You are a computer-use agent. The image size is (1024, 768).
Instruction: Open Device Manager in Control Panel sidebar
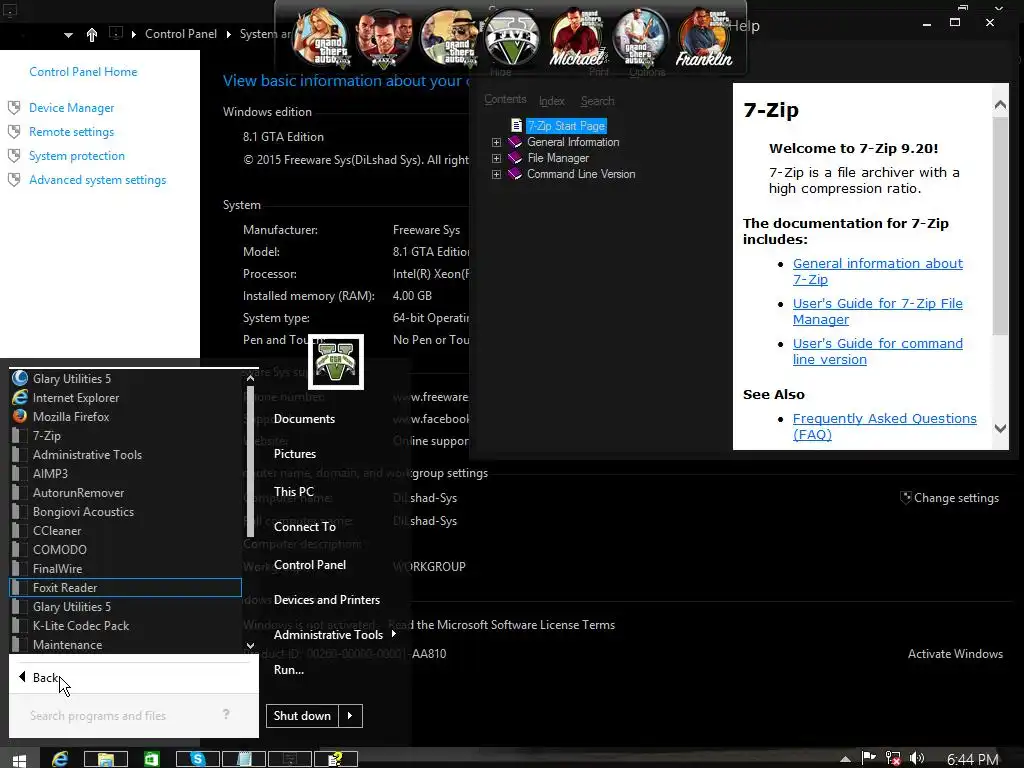tap(72, 108)
